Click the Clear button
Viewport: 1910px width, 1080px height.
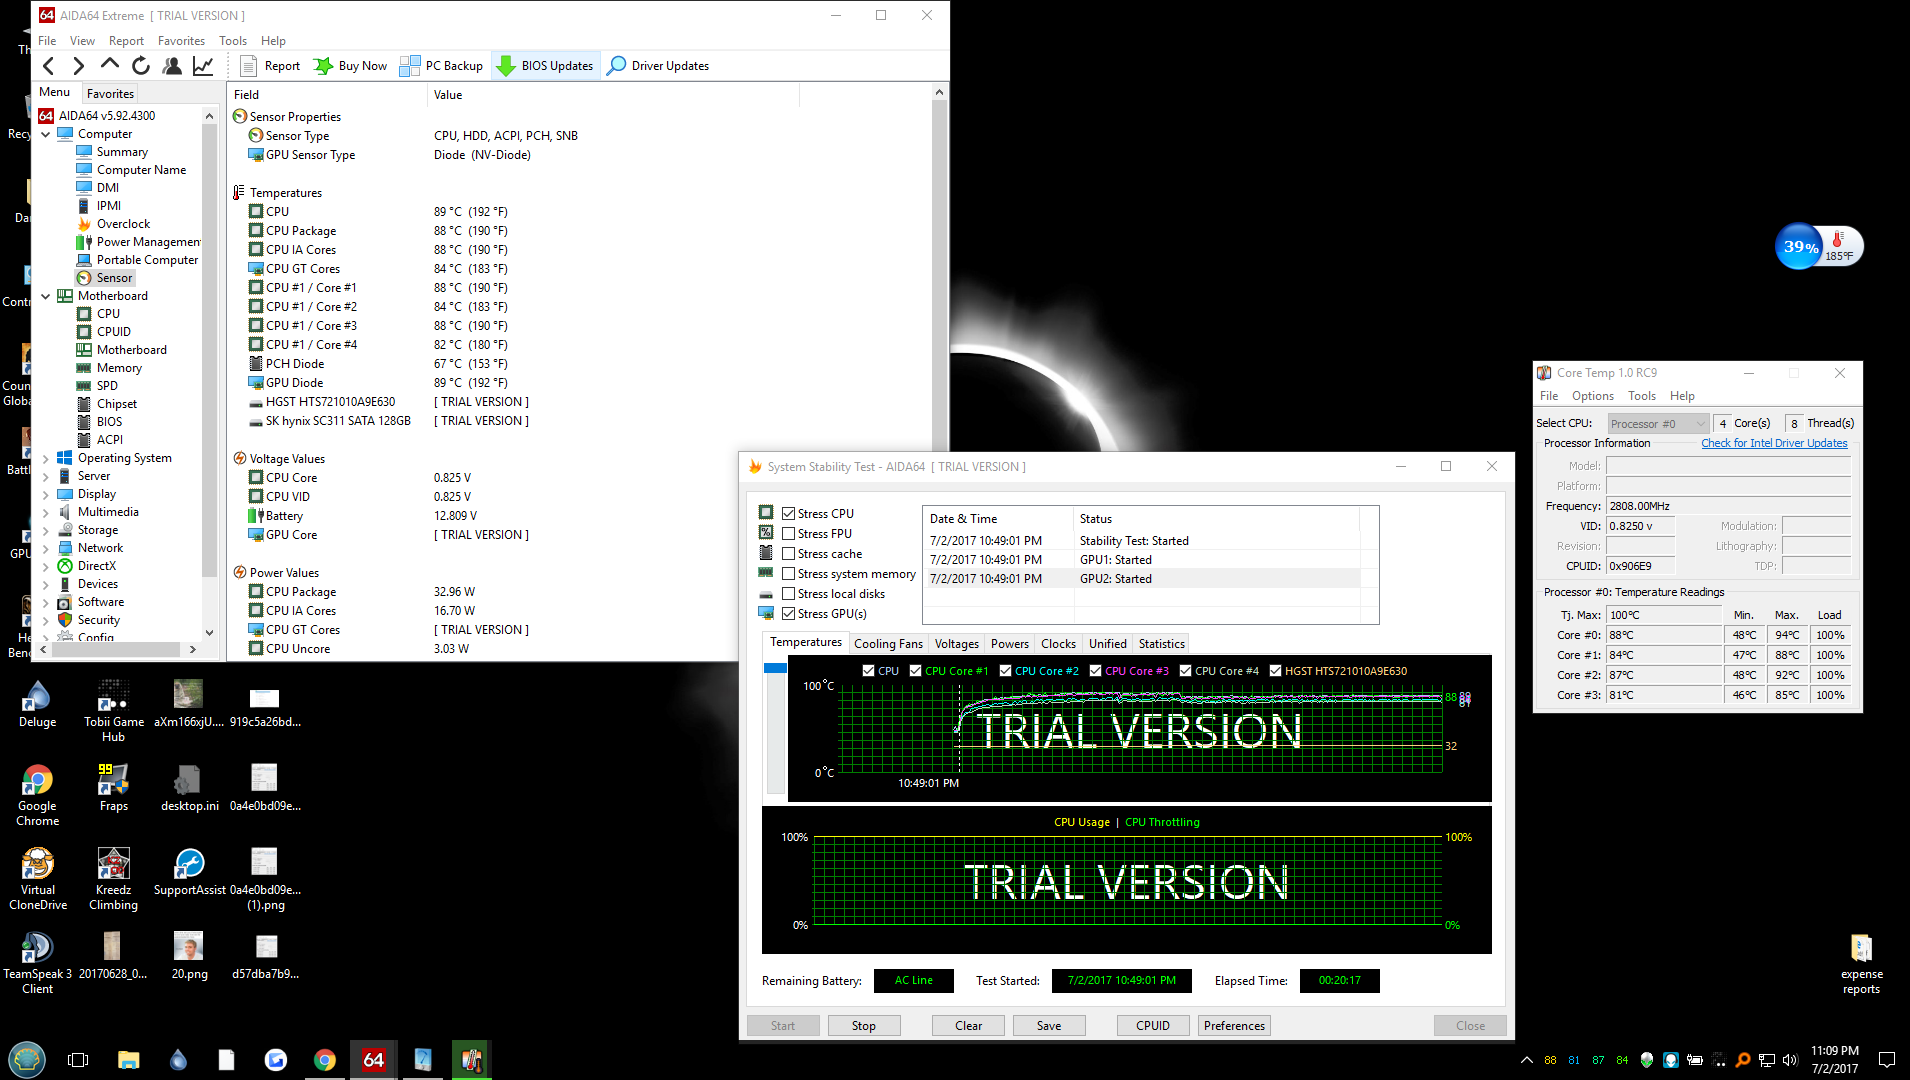coord(968,1026)
